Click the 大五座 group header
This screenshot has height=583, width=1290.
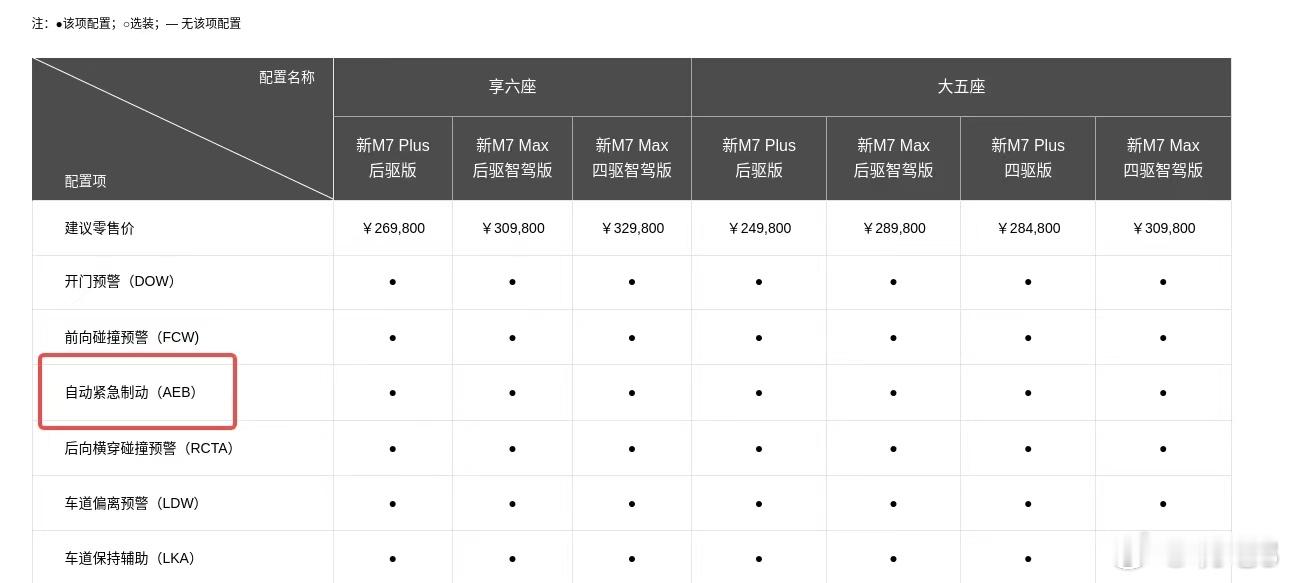[x=961, y=87]
